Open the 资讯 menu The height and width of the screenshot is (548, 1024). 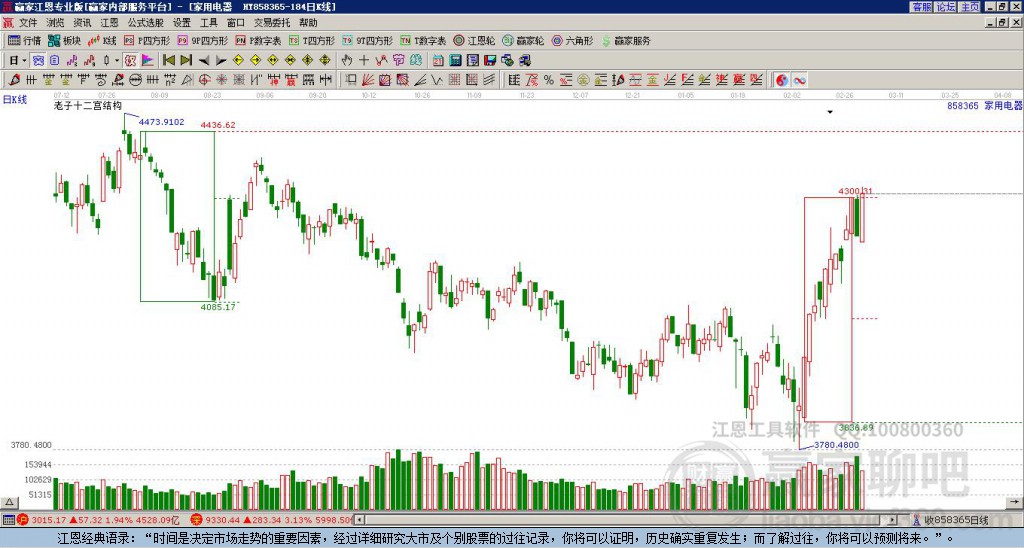click(x=82, y=23)
